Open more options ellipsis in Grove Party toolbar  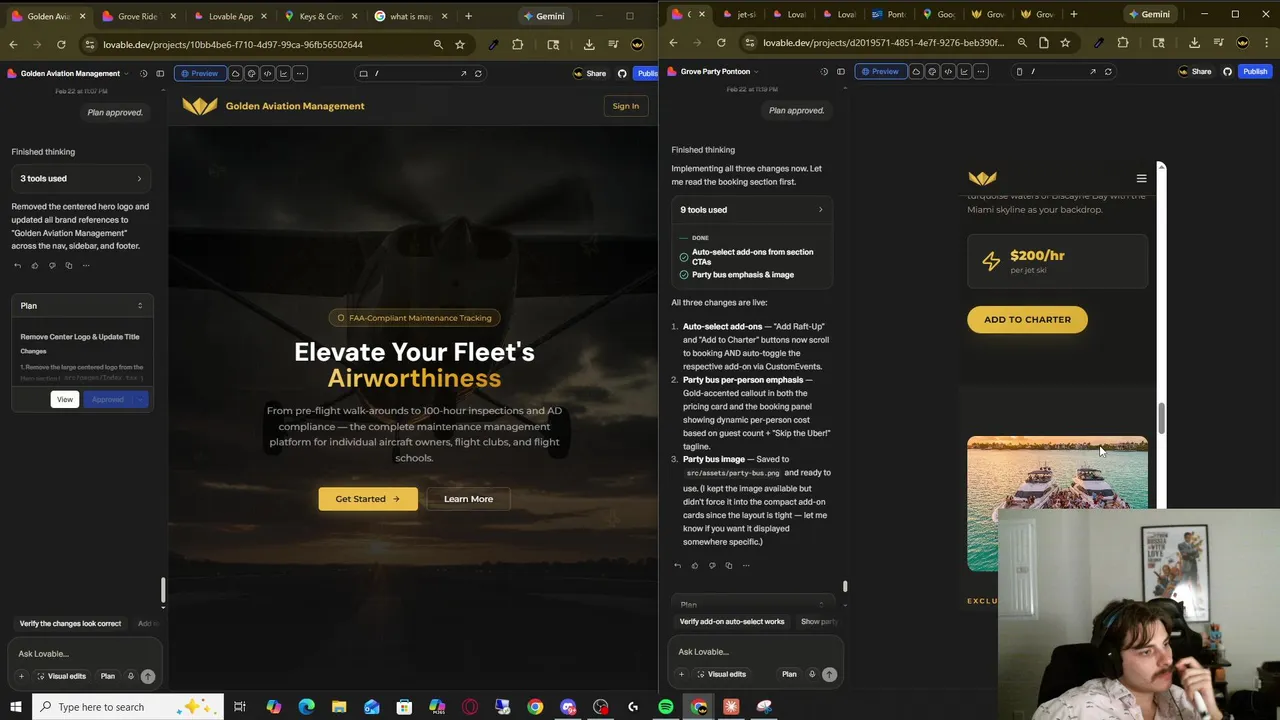pos(980,71)
